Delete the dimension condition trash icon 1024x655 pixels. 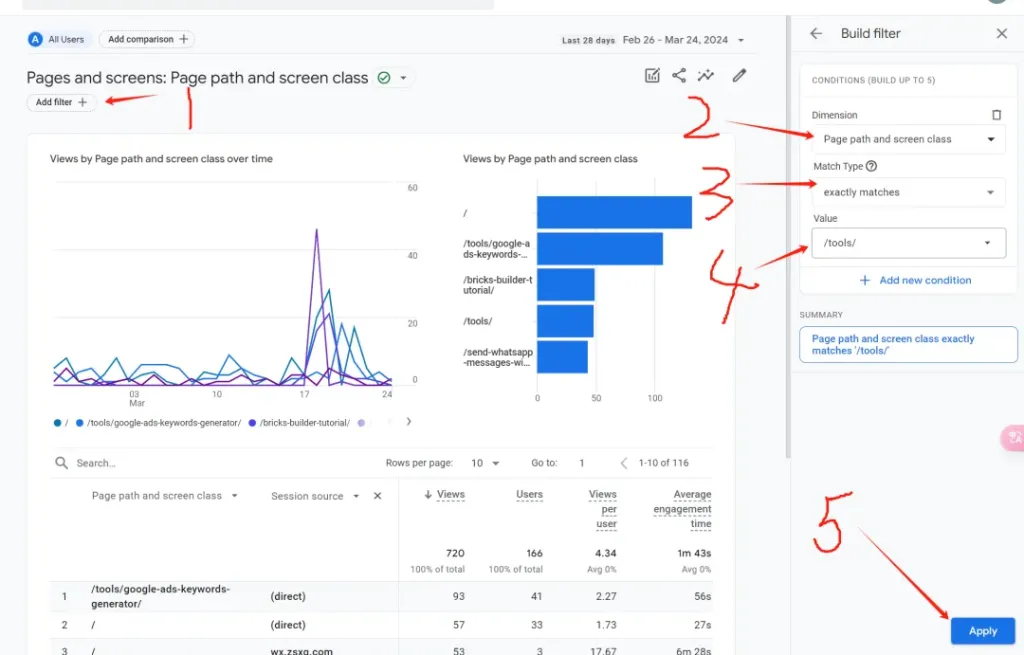click(x=996, y=115)
